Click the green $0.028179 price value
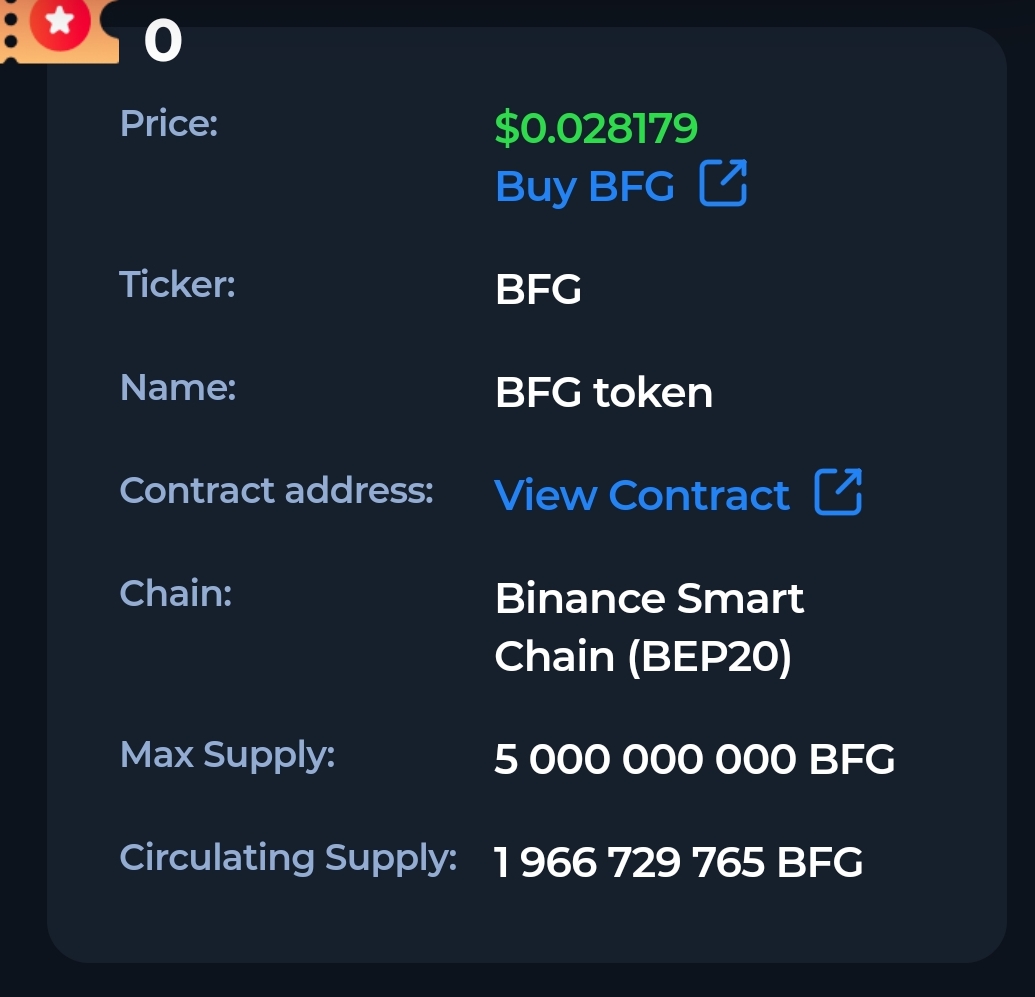 point(596,128)
